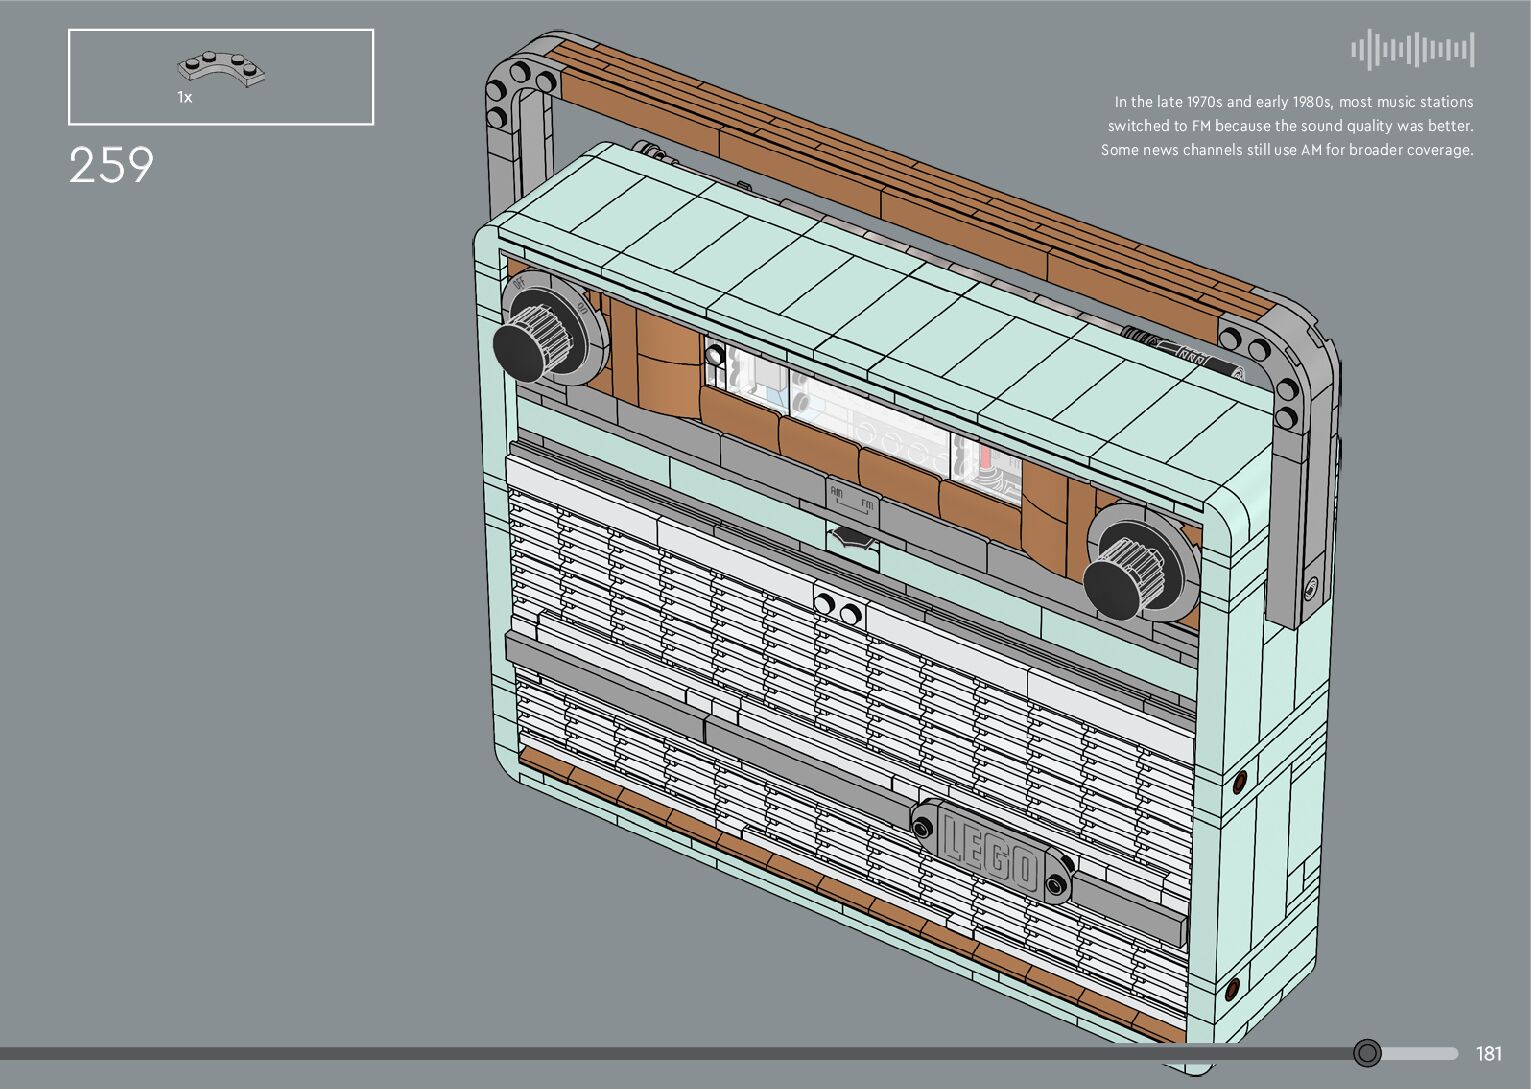Click the two studs in the grille center

(838, 608)
